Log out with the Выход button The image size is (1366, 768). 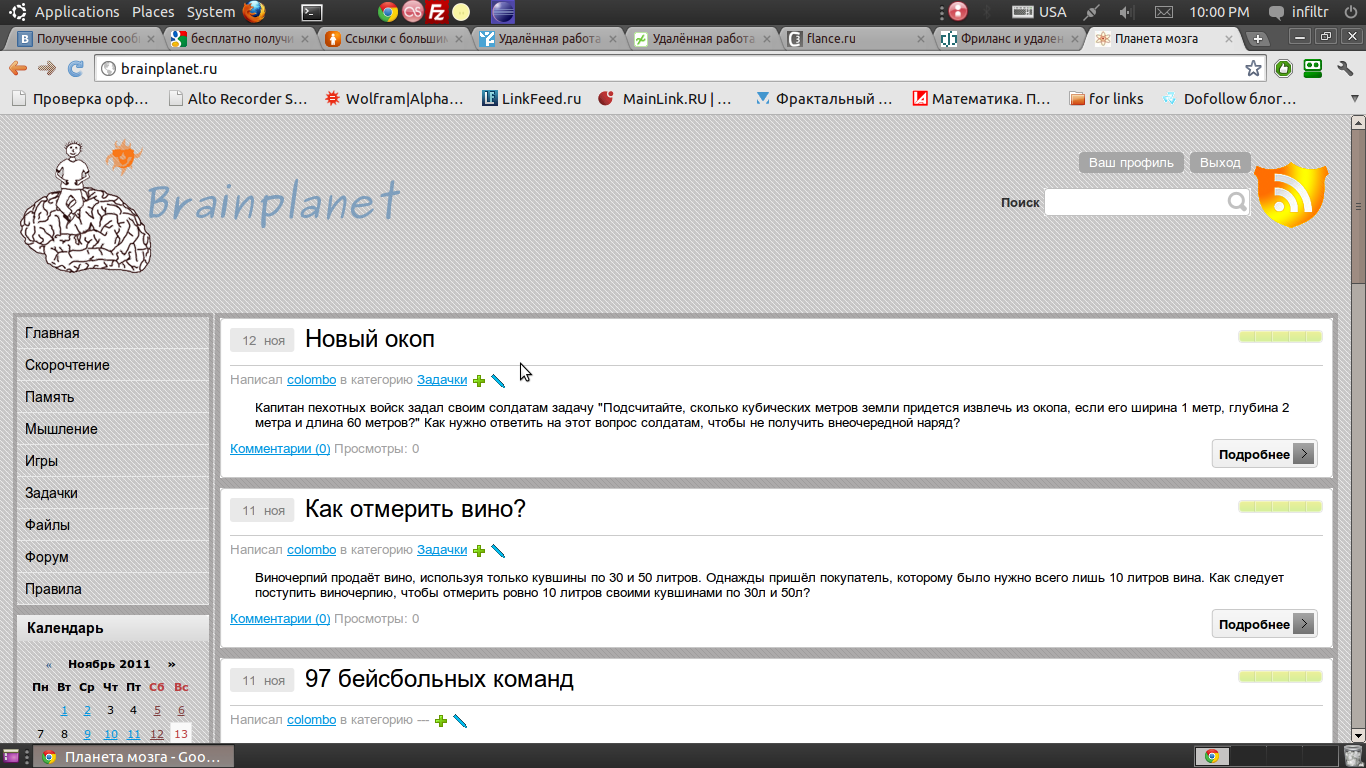[1220, 162]
